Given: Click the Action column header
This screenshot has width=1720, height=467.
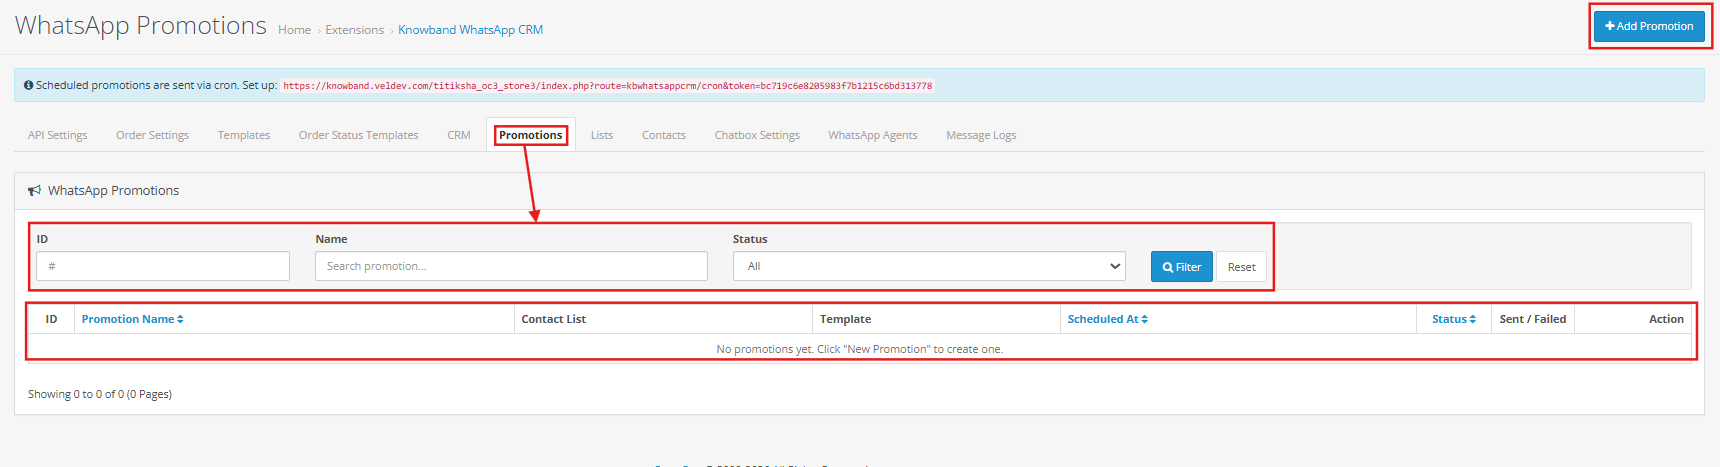Looking at the screenshot, I should [1666, 319].
